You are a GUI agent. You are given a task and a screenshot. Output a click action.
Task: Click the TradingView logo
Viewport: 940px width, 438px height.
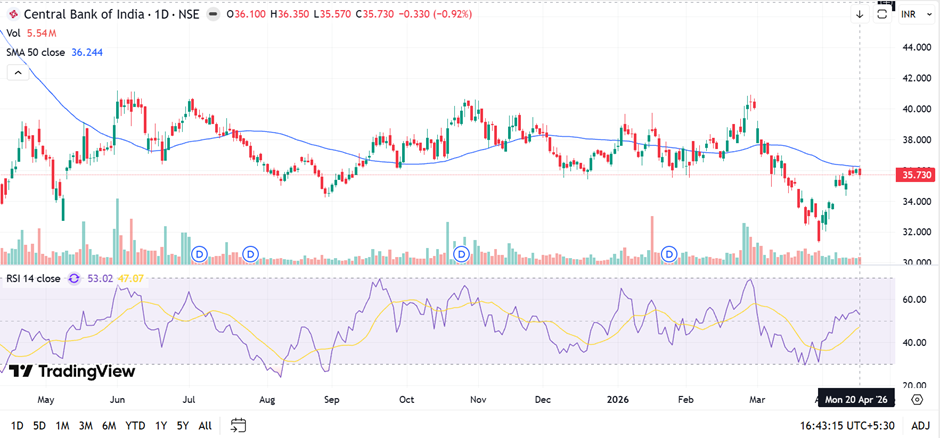point(72,372)
